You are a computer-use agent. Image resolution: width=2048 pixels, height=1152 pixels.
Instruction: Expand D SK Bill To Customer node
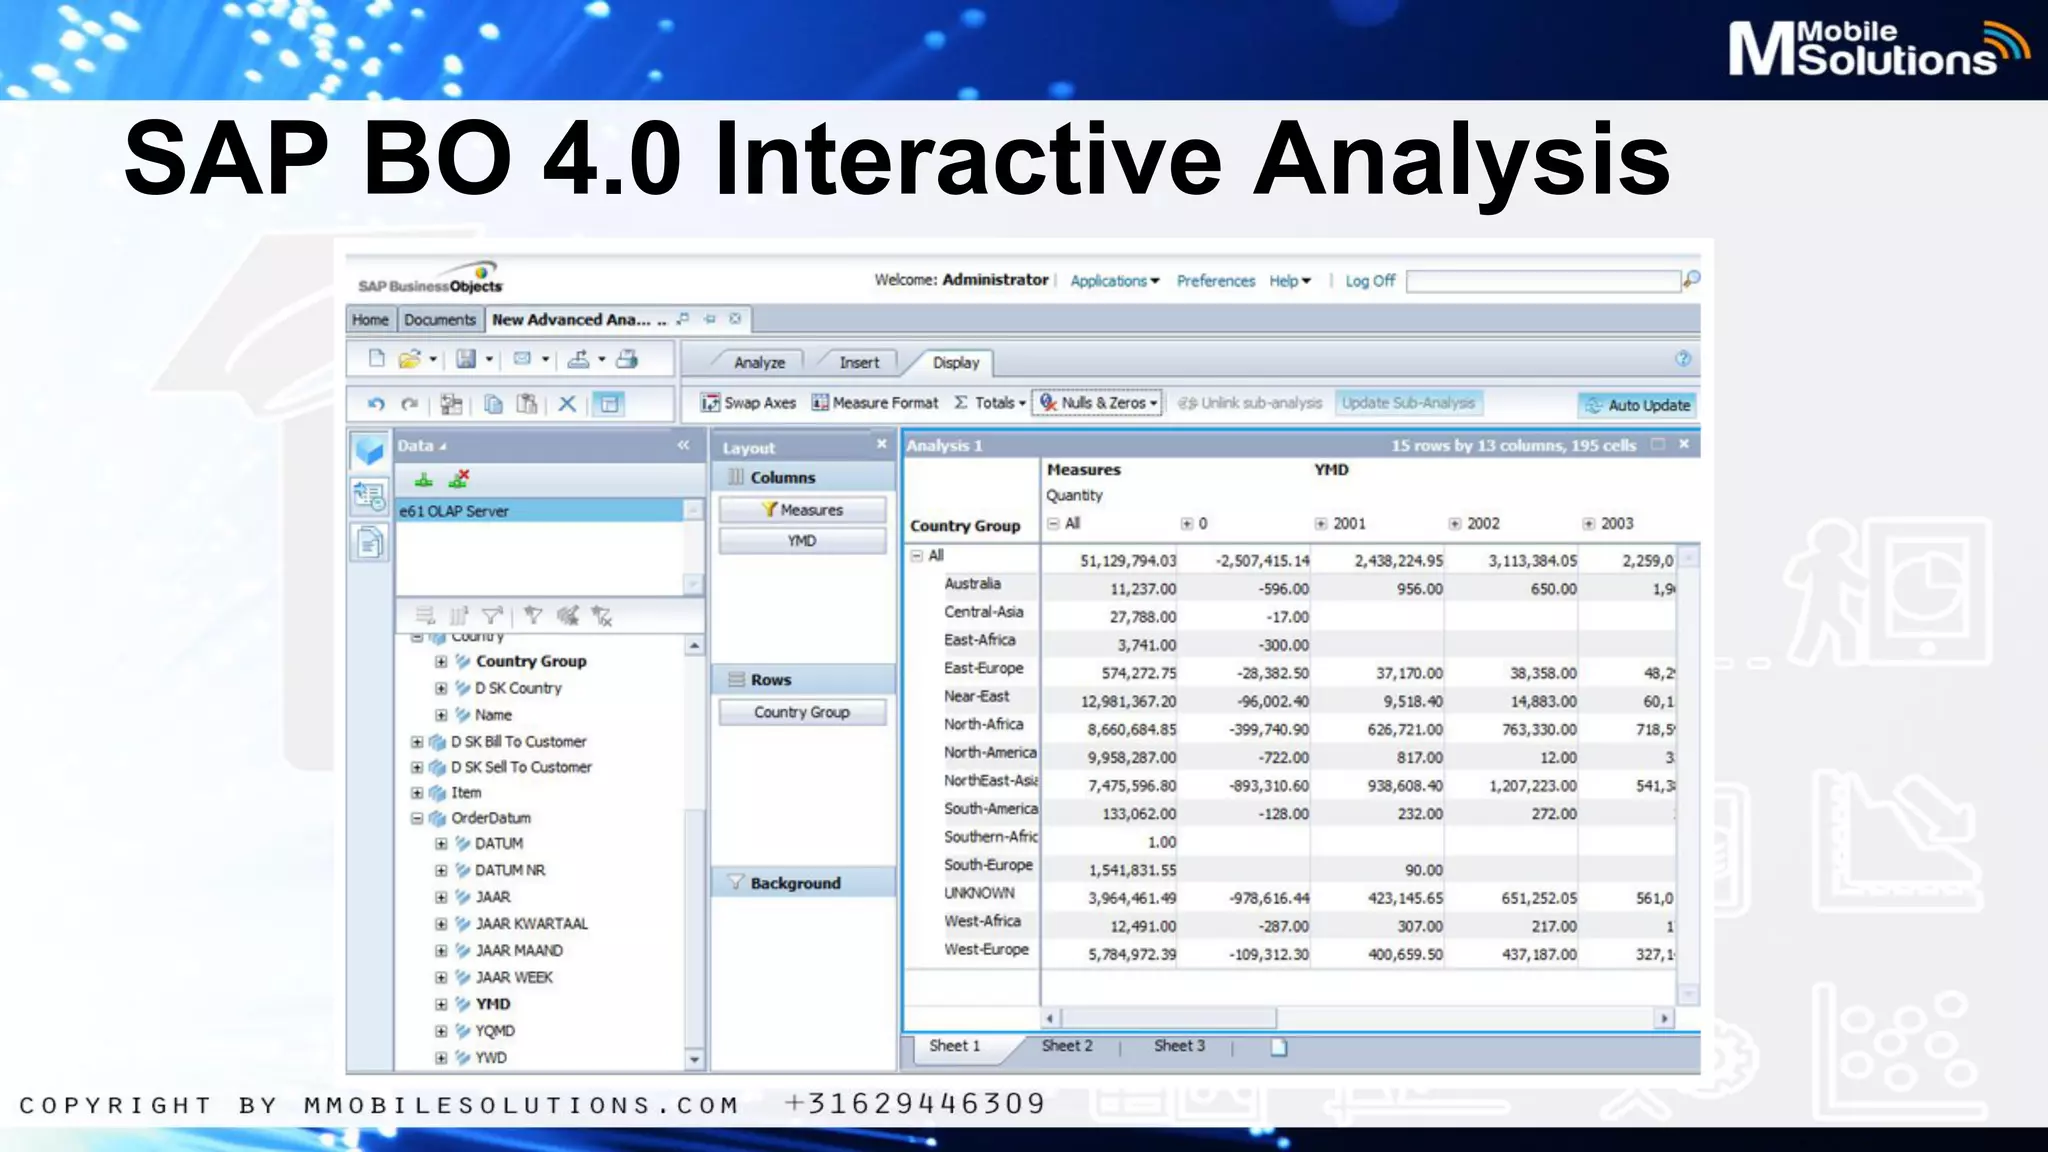[417, 742]
